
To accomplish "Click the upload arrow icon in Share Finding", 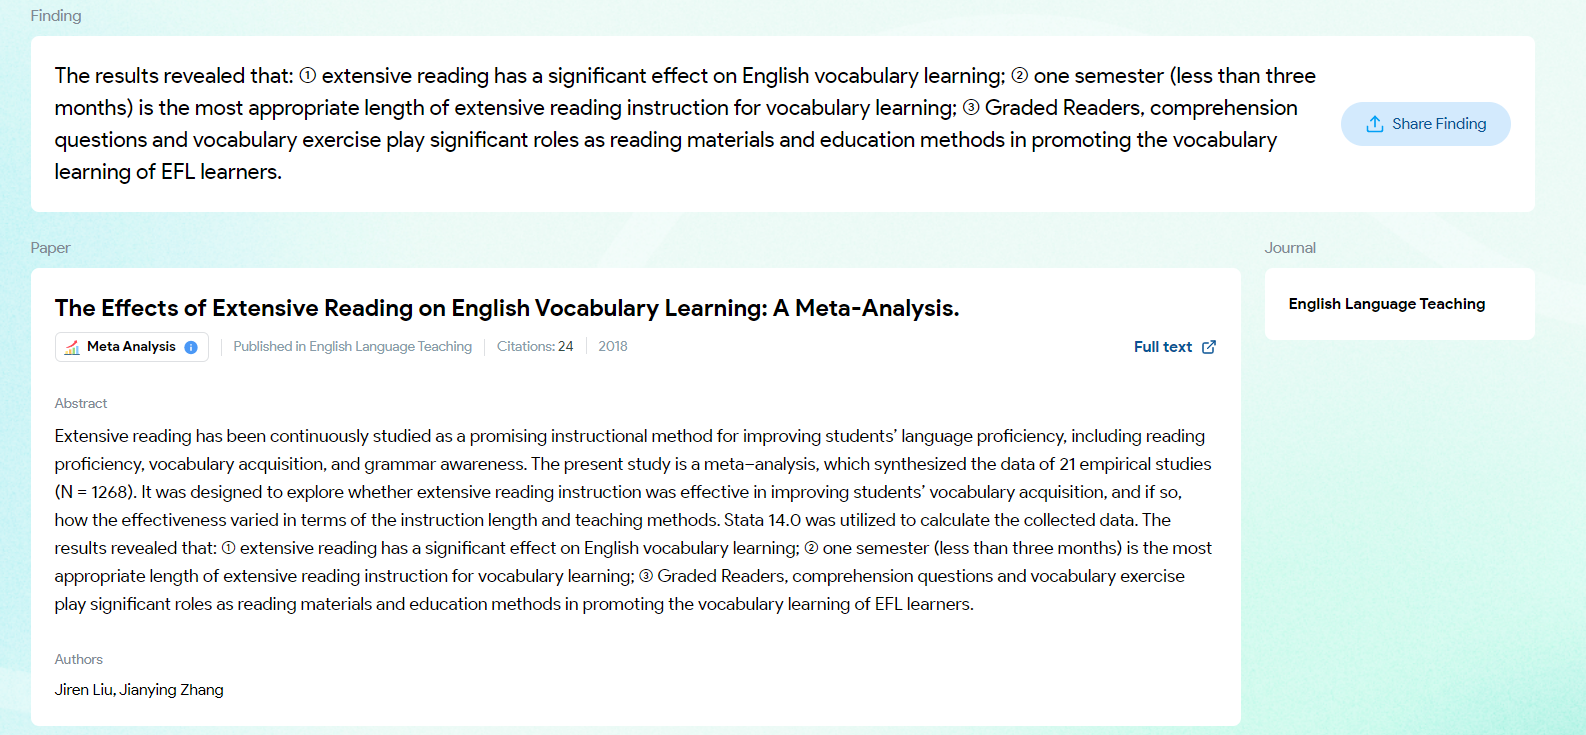I will coord(1375,124).
